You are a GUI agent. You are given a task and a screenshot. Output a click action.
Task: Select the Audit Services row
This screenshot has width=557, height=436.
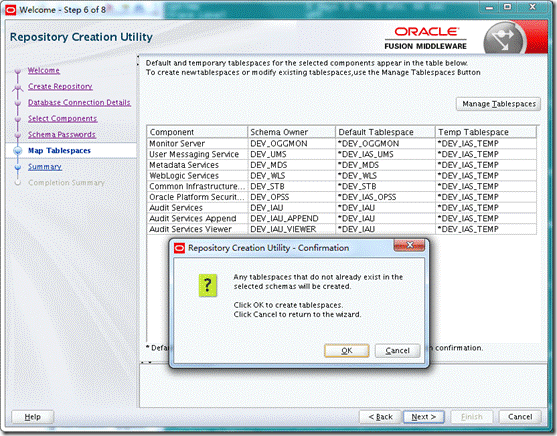342,208
